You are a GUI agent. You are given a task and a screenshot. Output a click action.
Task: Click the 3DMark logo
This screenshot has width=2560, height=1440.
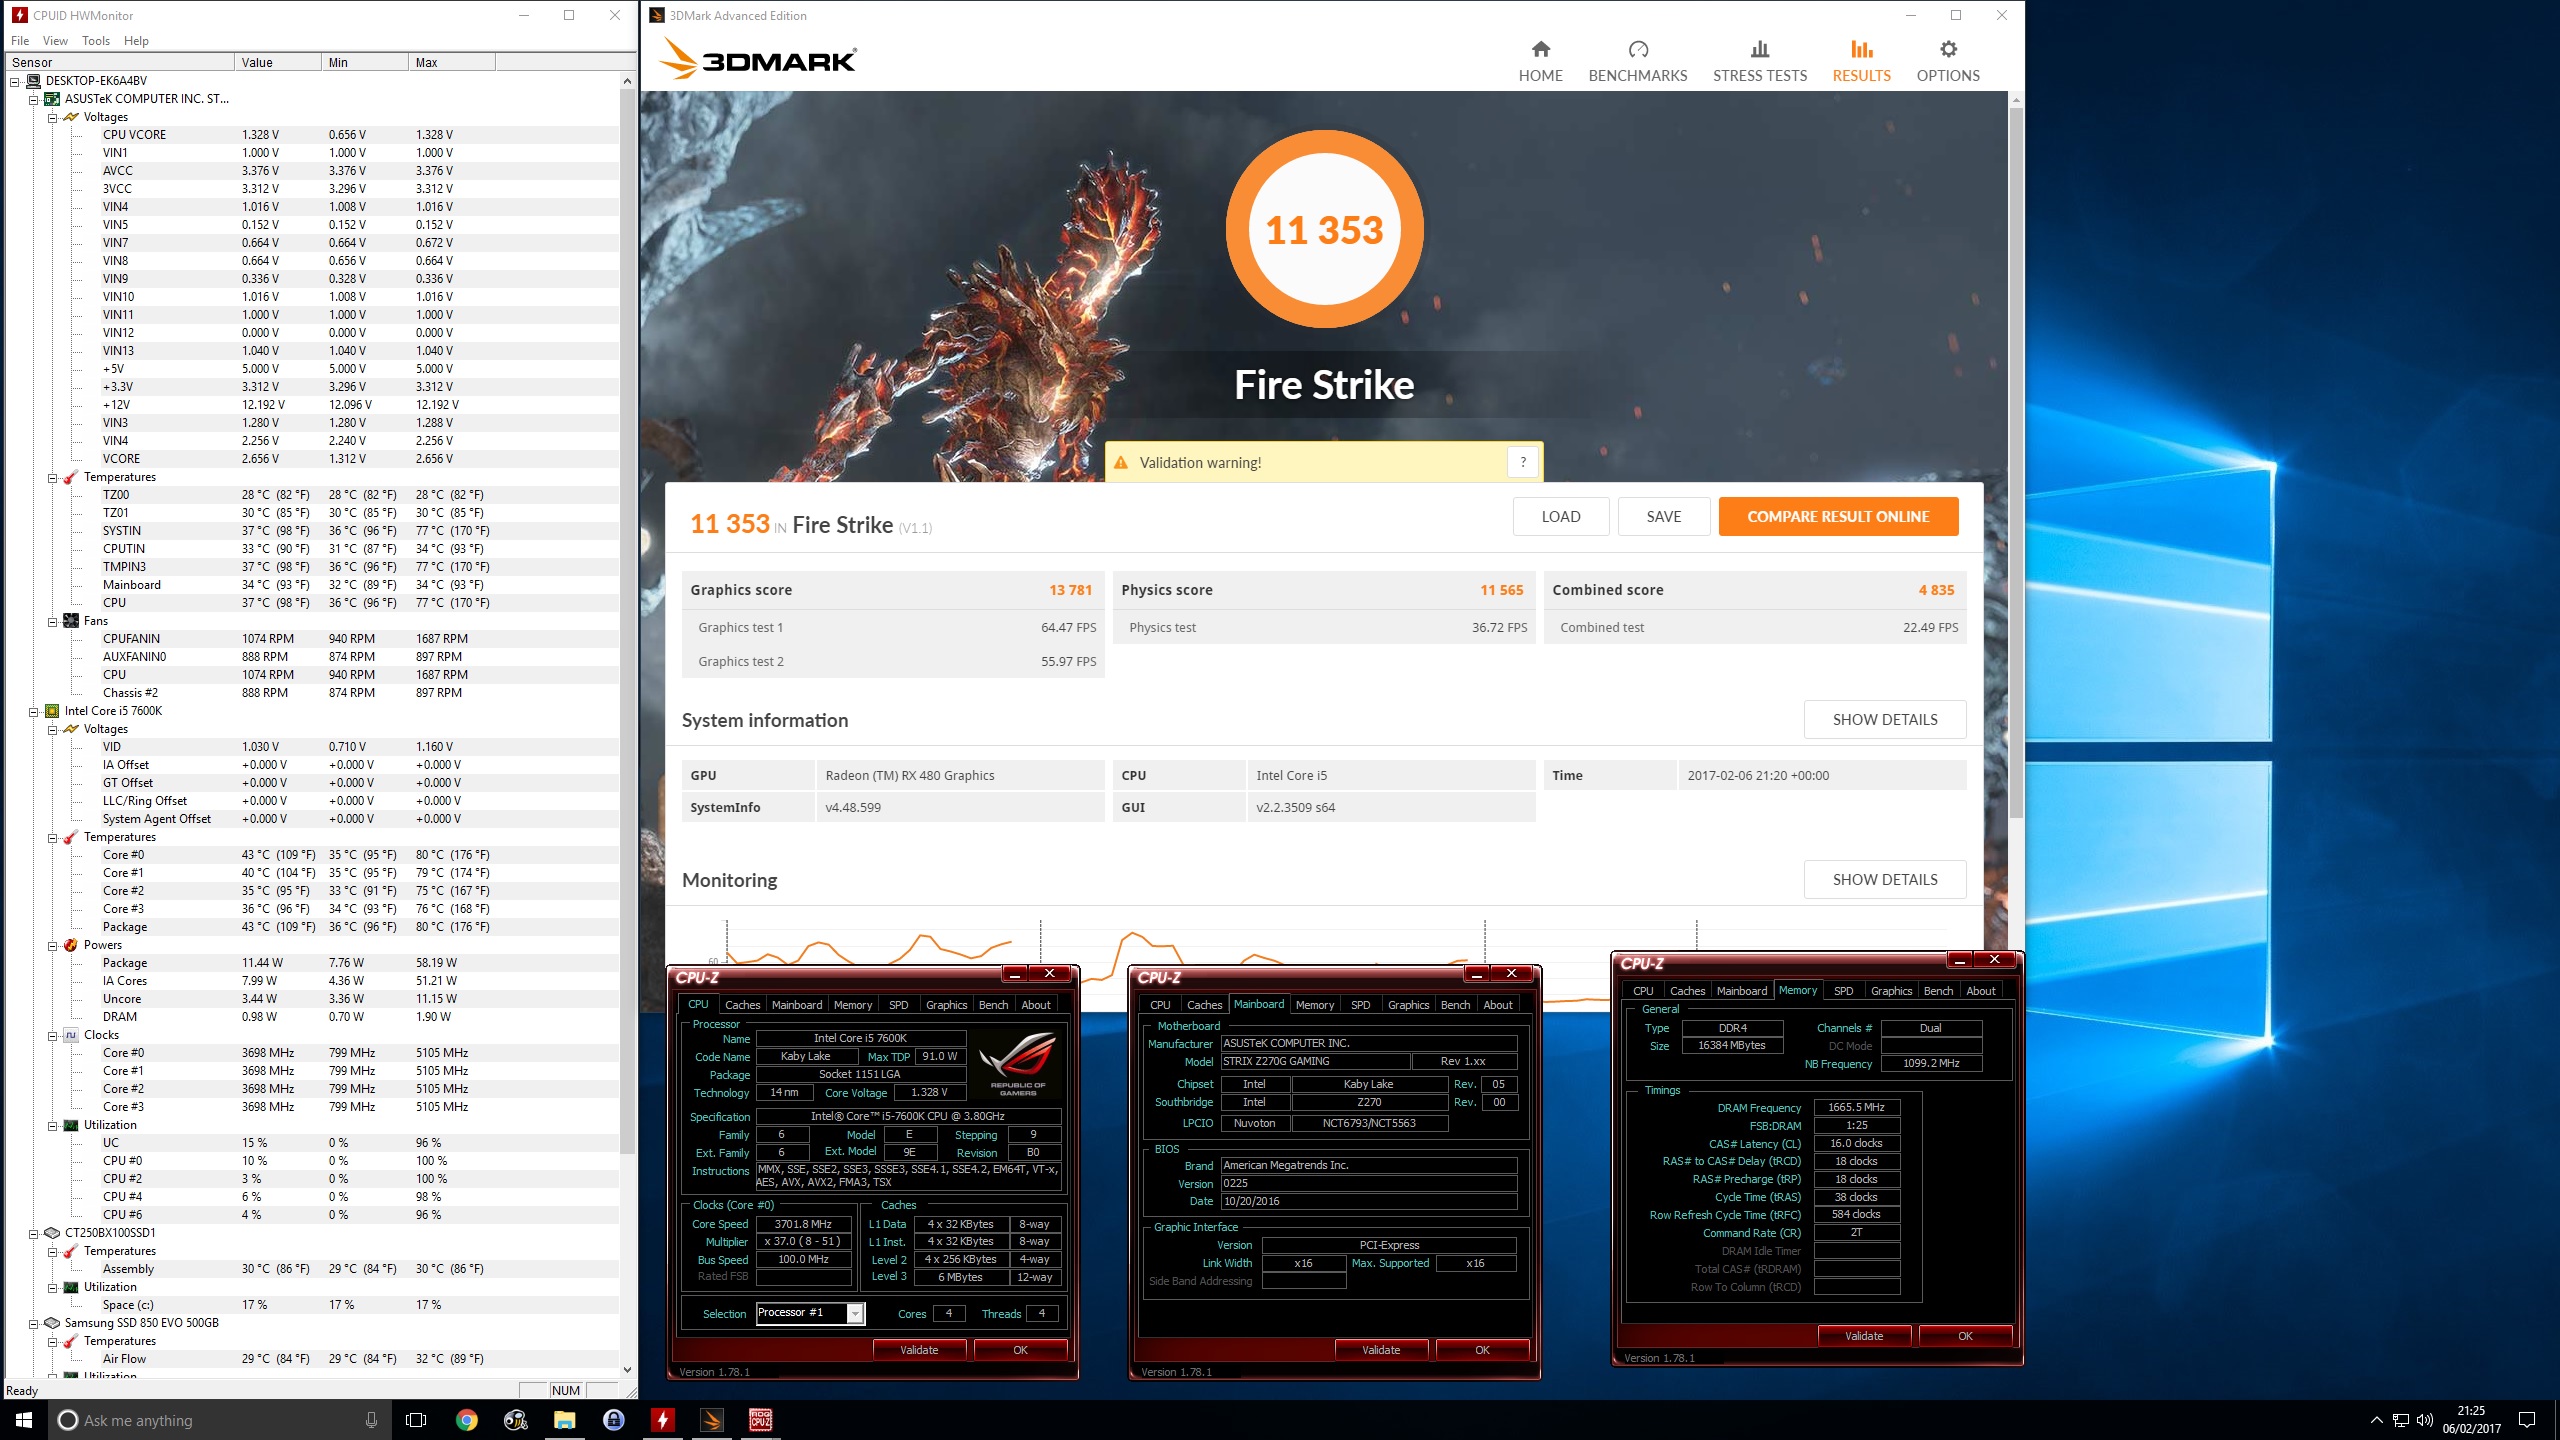[758, 59]
